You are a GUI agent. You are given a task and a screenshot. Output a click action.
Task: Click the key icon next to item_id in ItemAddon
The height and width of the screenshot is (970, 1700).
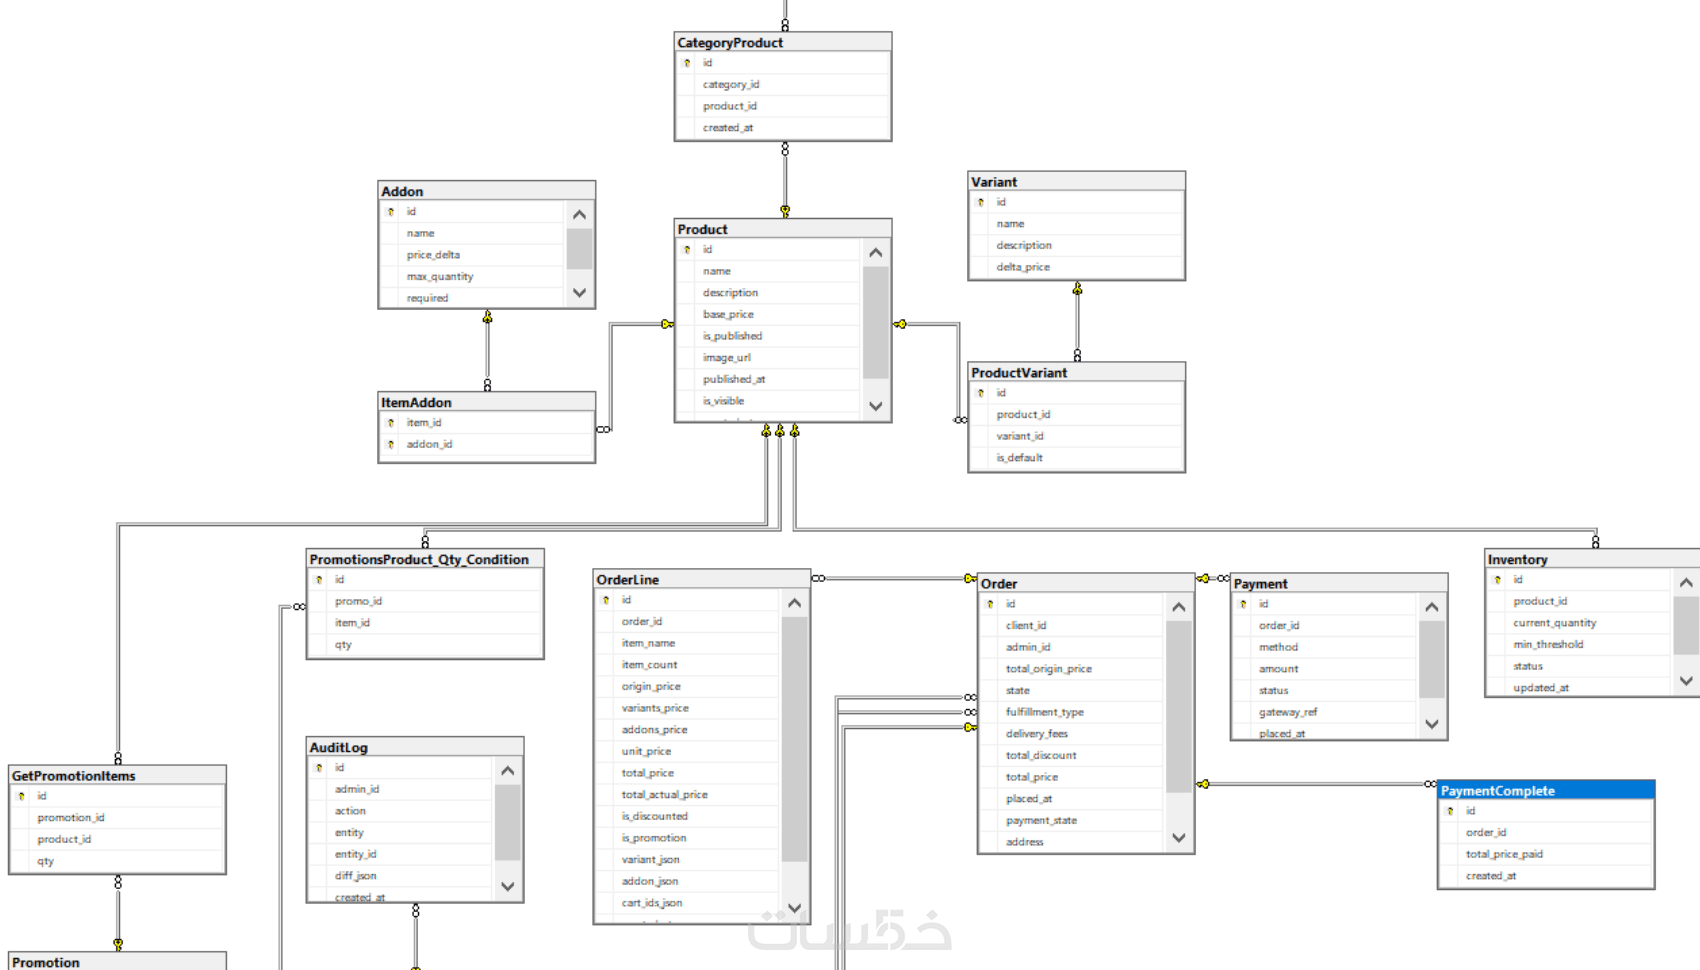[391, 423]
